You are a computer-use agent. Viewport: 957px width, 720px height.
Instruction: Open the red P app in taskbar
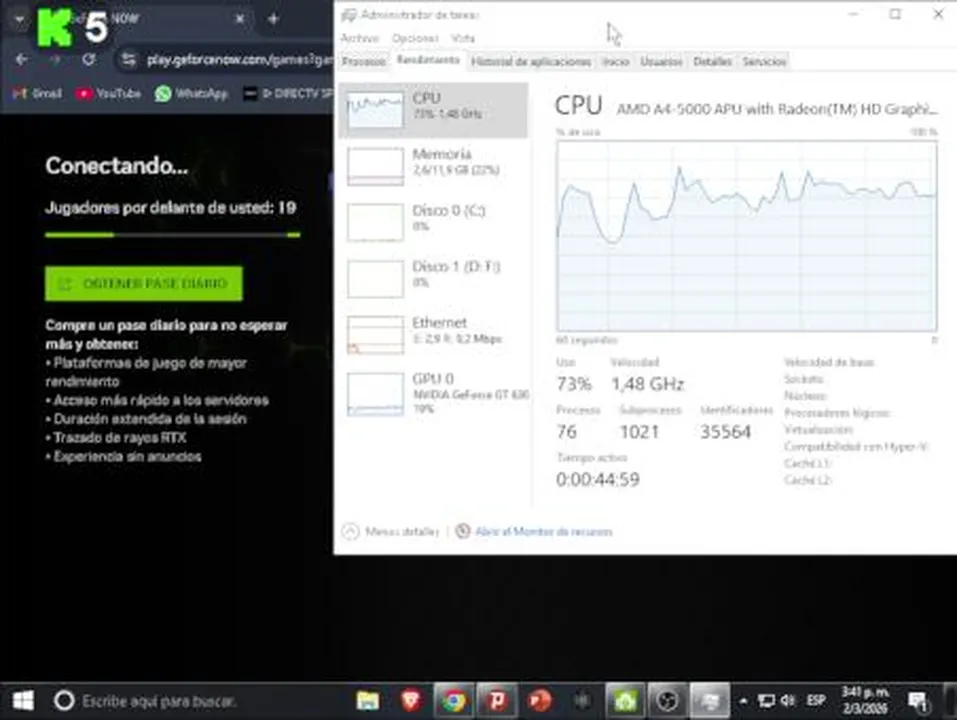pos(497,700)
